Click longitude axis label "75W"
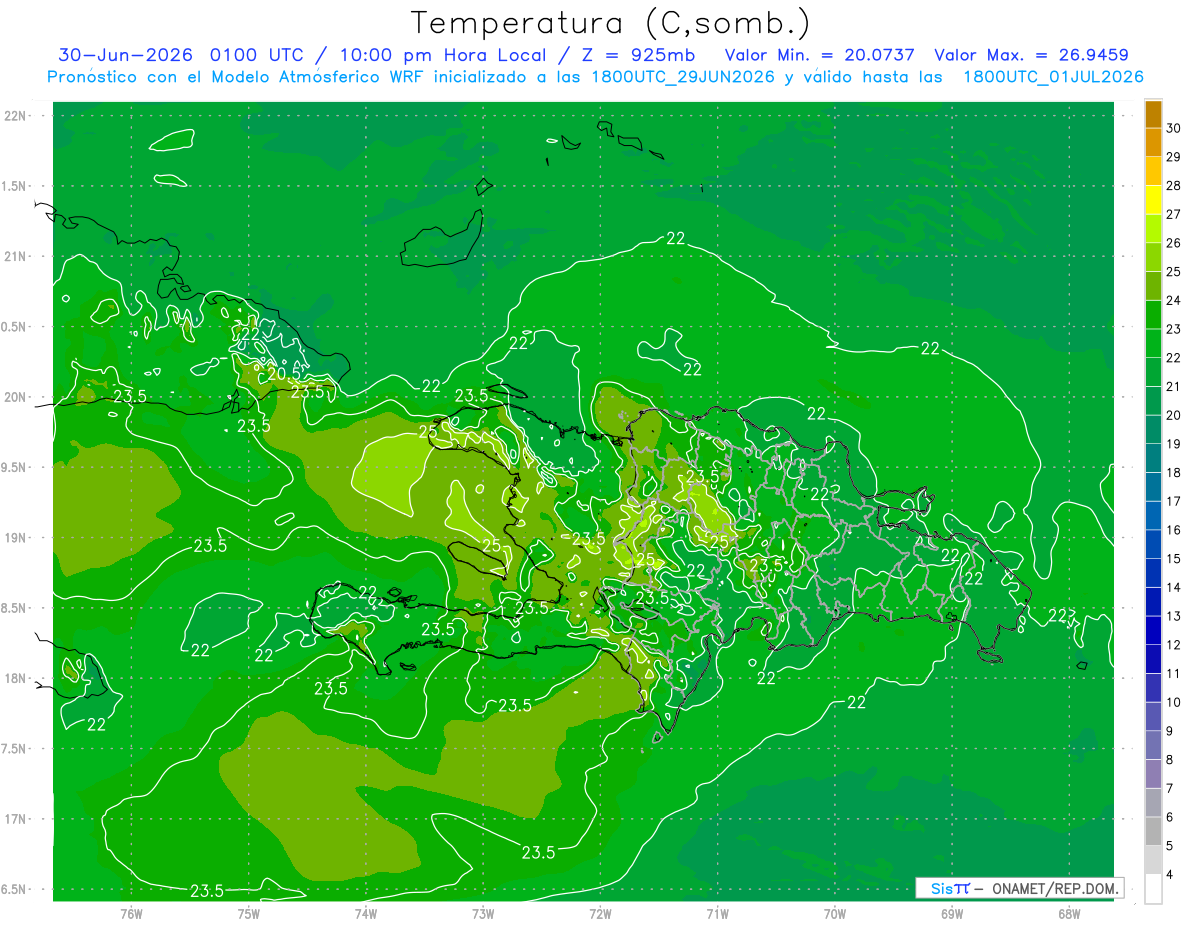This screenshot has width=1200, height=927. [248, 914]
